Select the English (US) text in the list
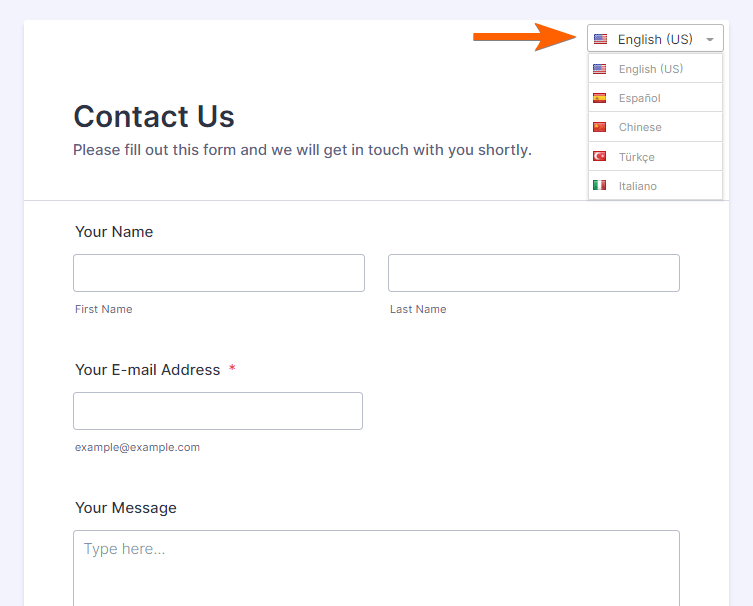Viewport: 753px width, 606px height. pos(651,69)
